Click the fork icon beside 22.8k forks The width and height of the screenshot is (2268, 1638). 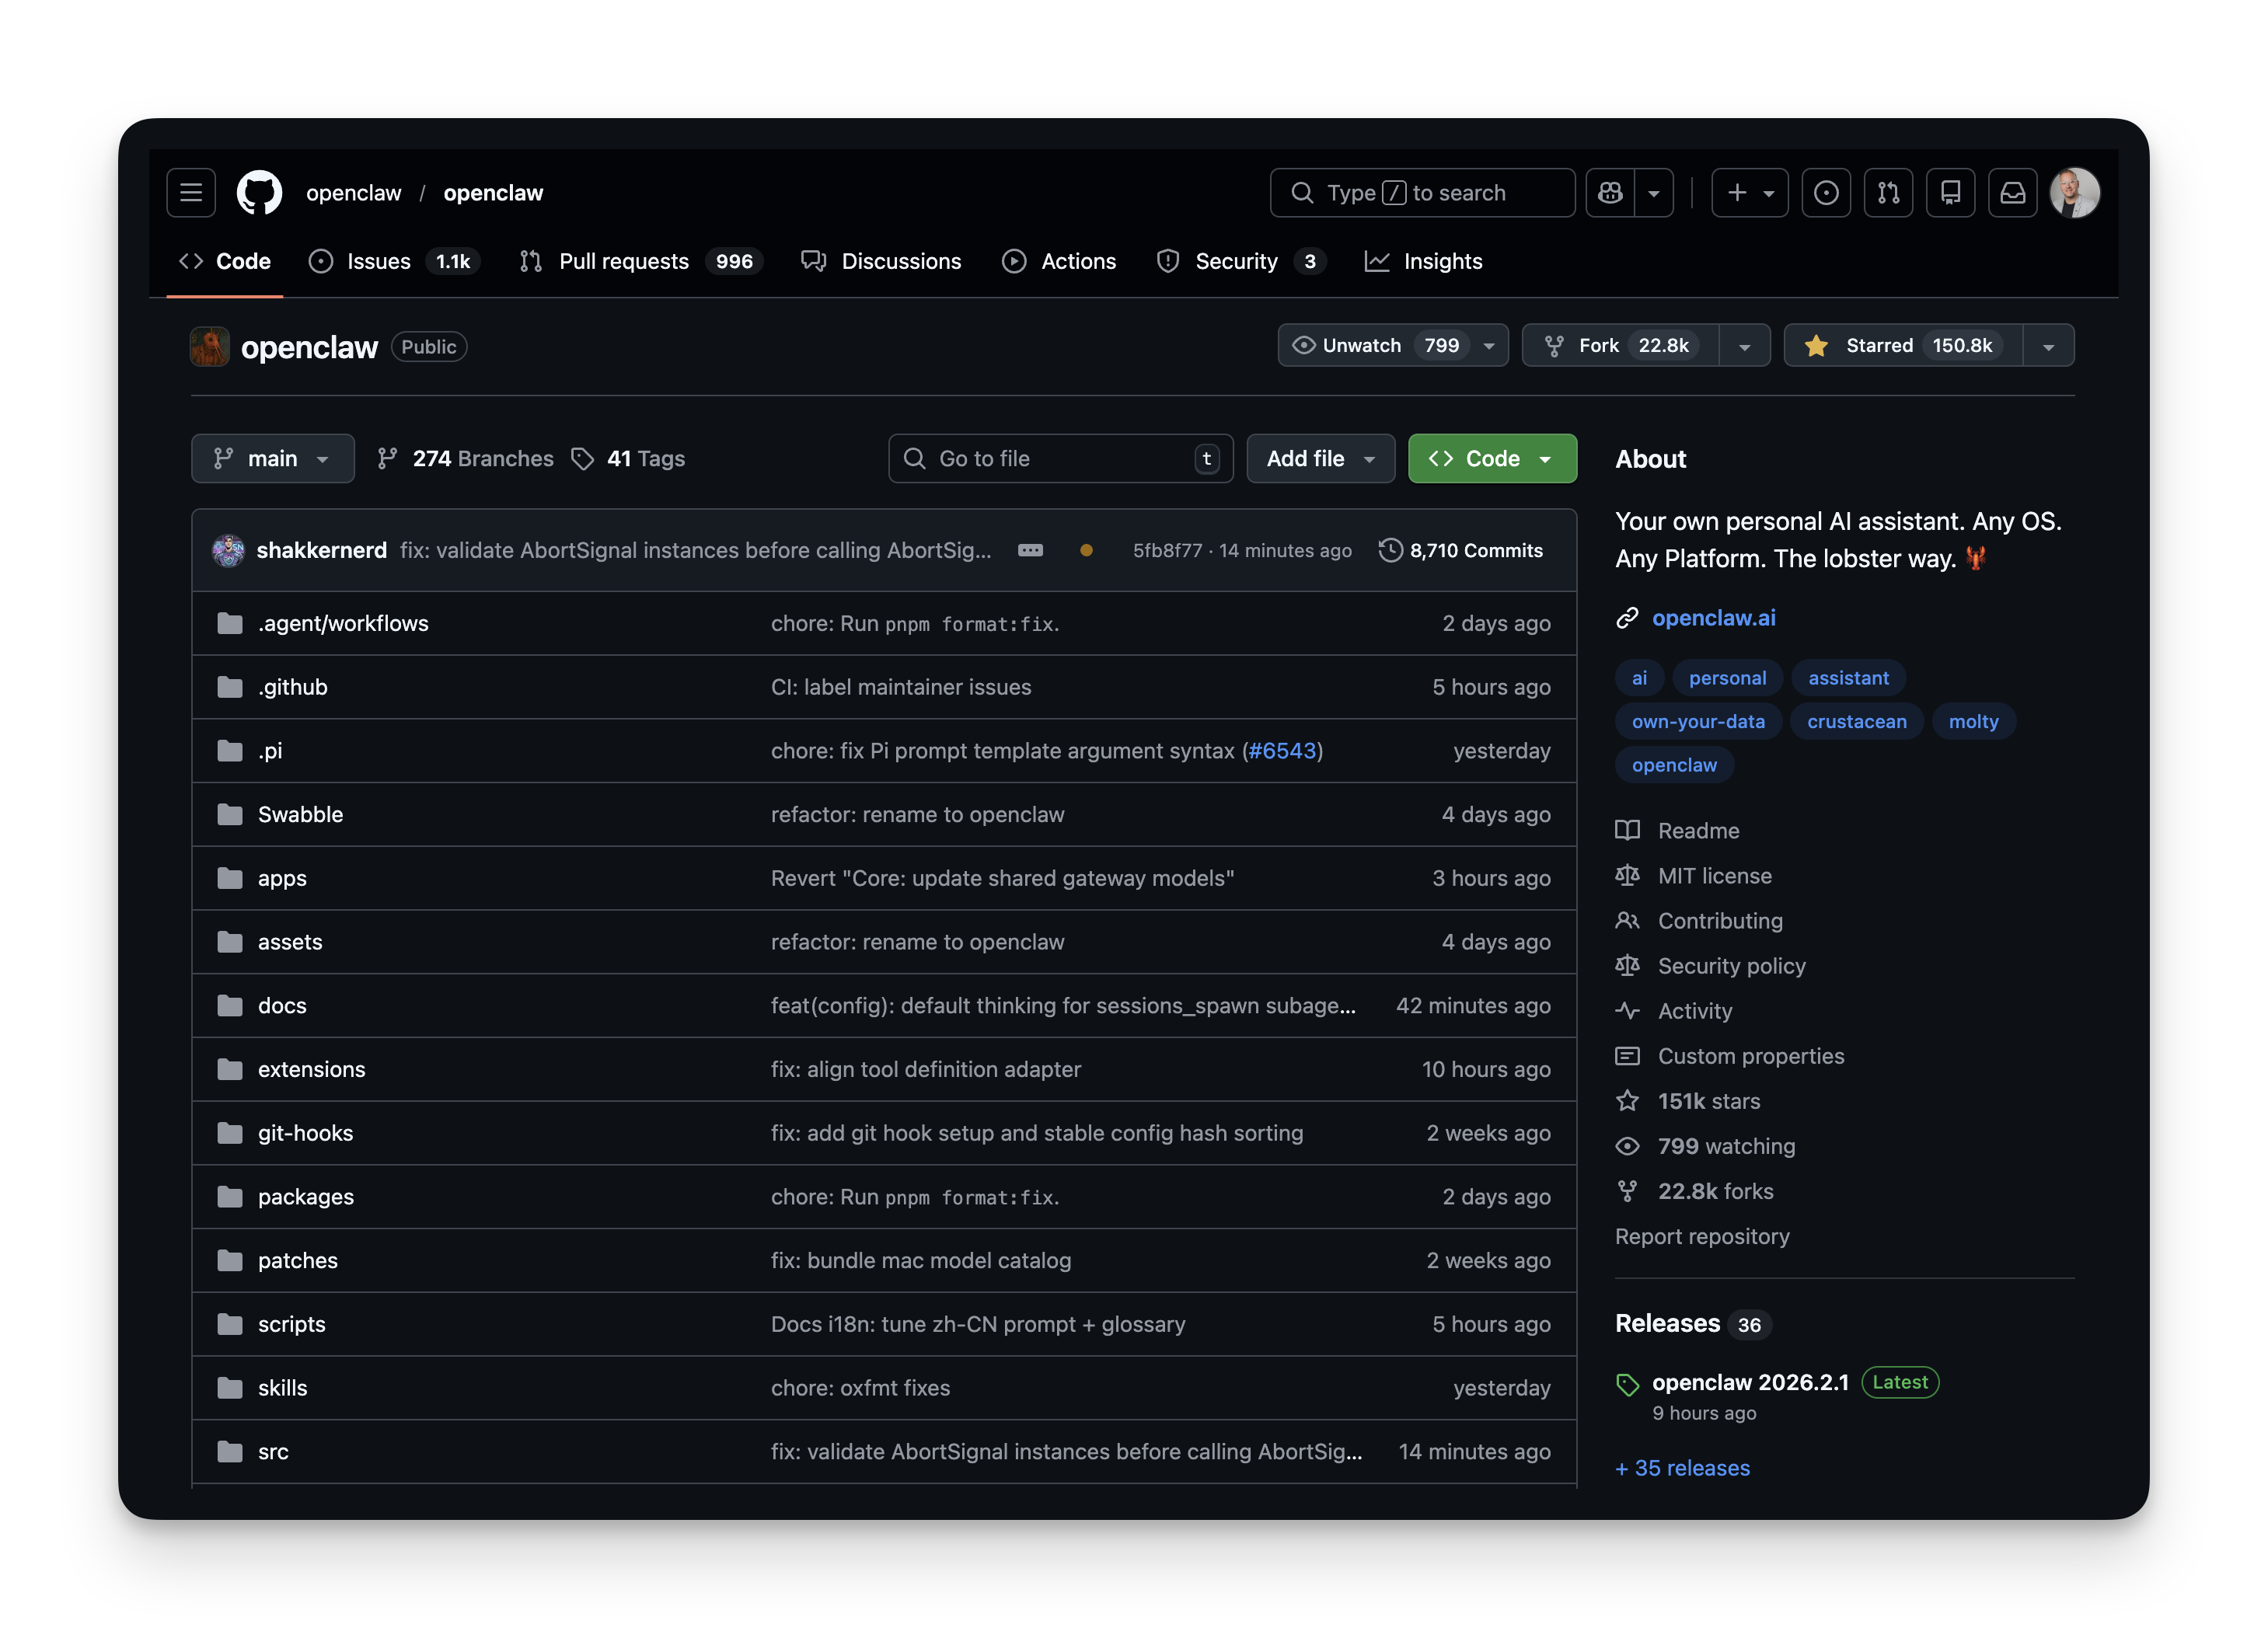[x=1627, y=1190]
